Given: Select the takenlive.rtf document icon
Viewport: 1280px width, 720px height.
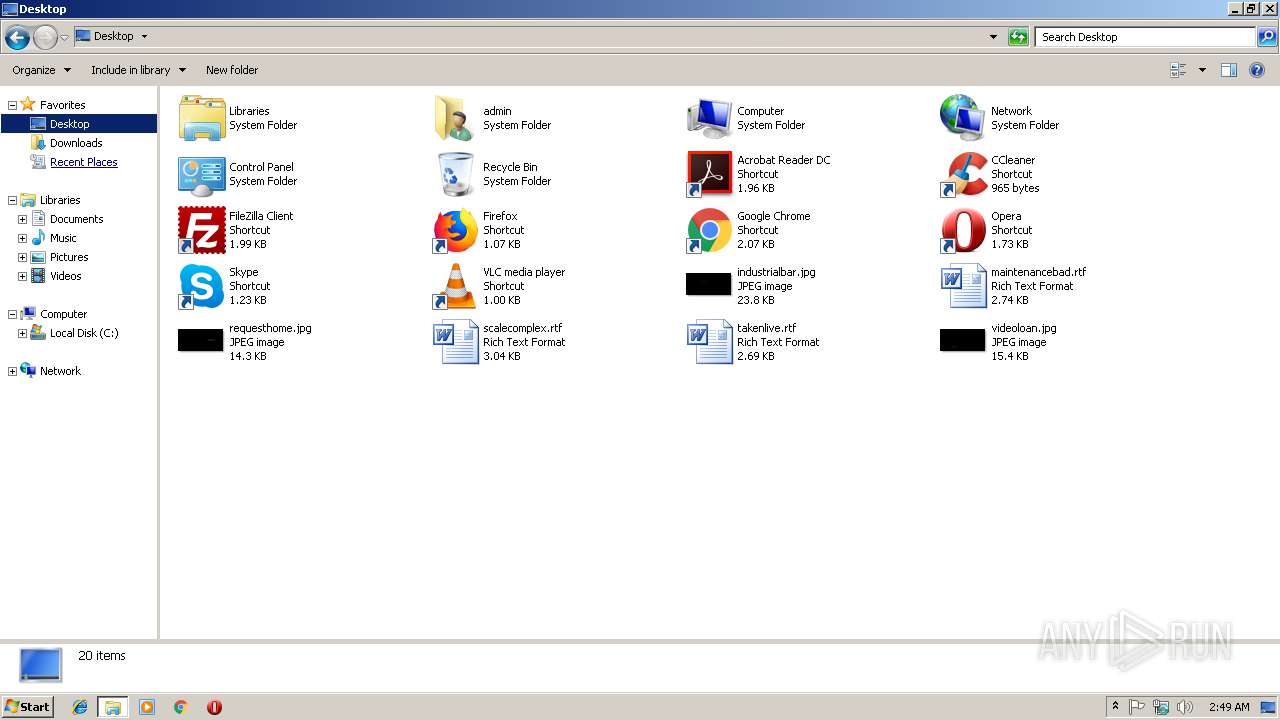Looking at the screenshot, I should tap(709, 342).
